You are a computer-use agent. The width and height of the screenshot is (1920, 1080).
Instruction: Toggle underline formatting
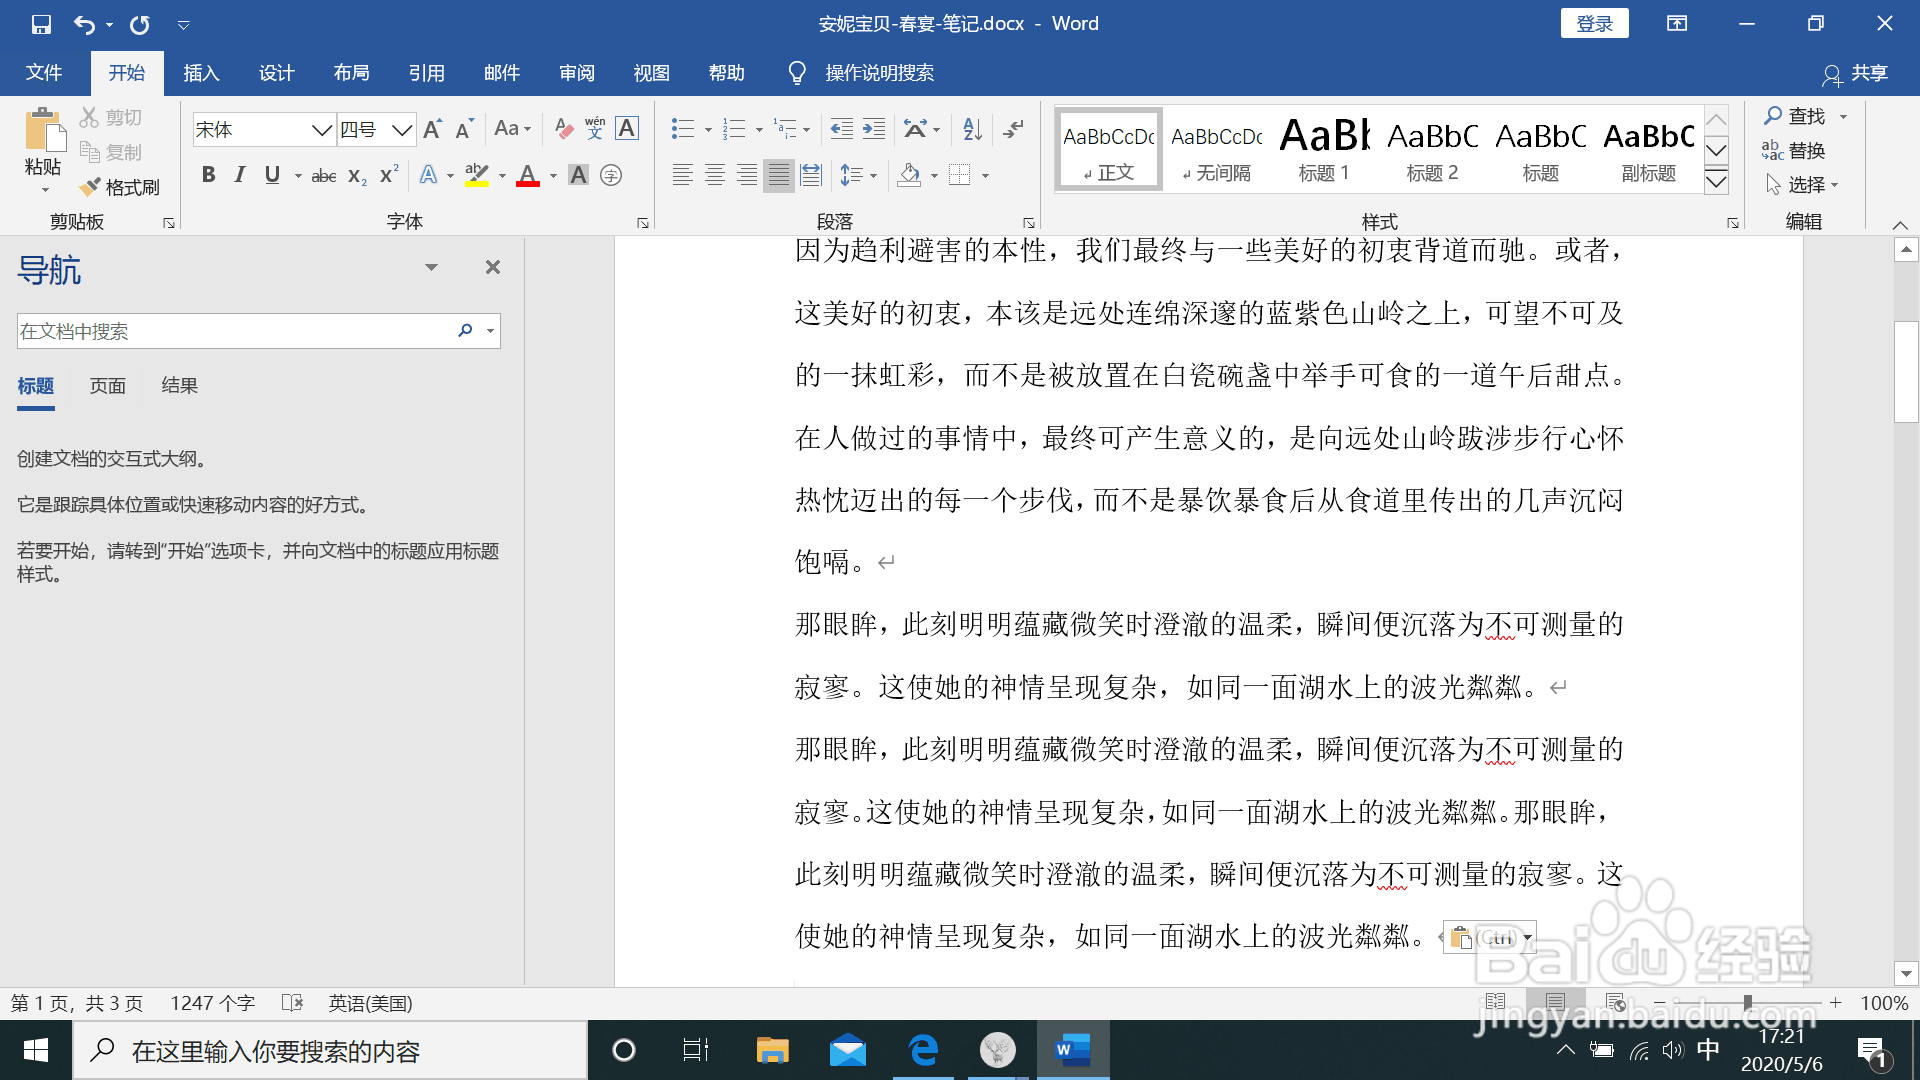(271, 175)
